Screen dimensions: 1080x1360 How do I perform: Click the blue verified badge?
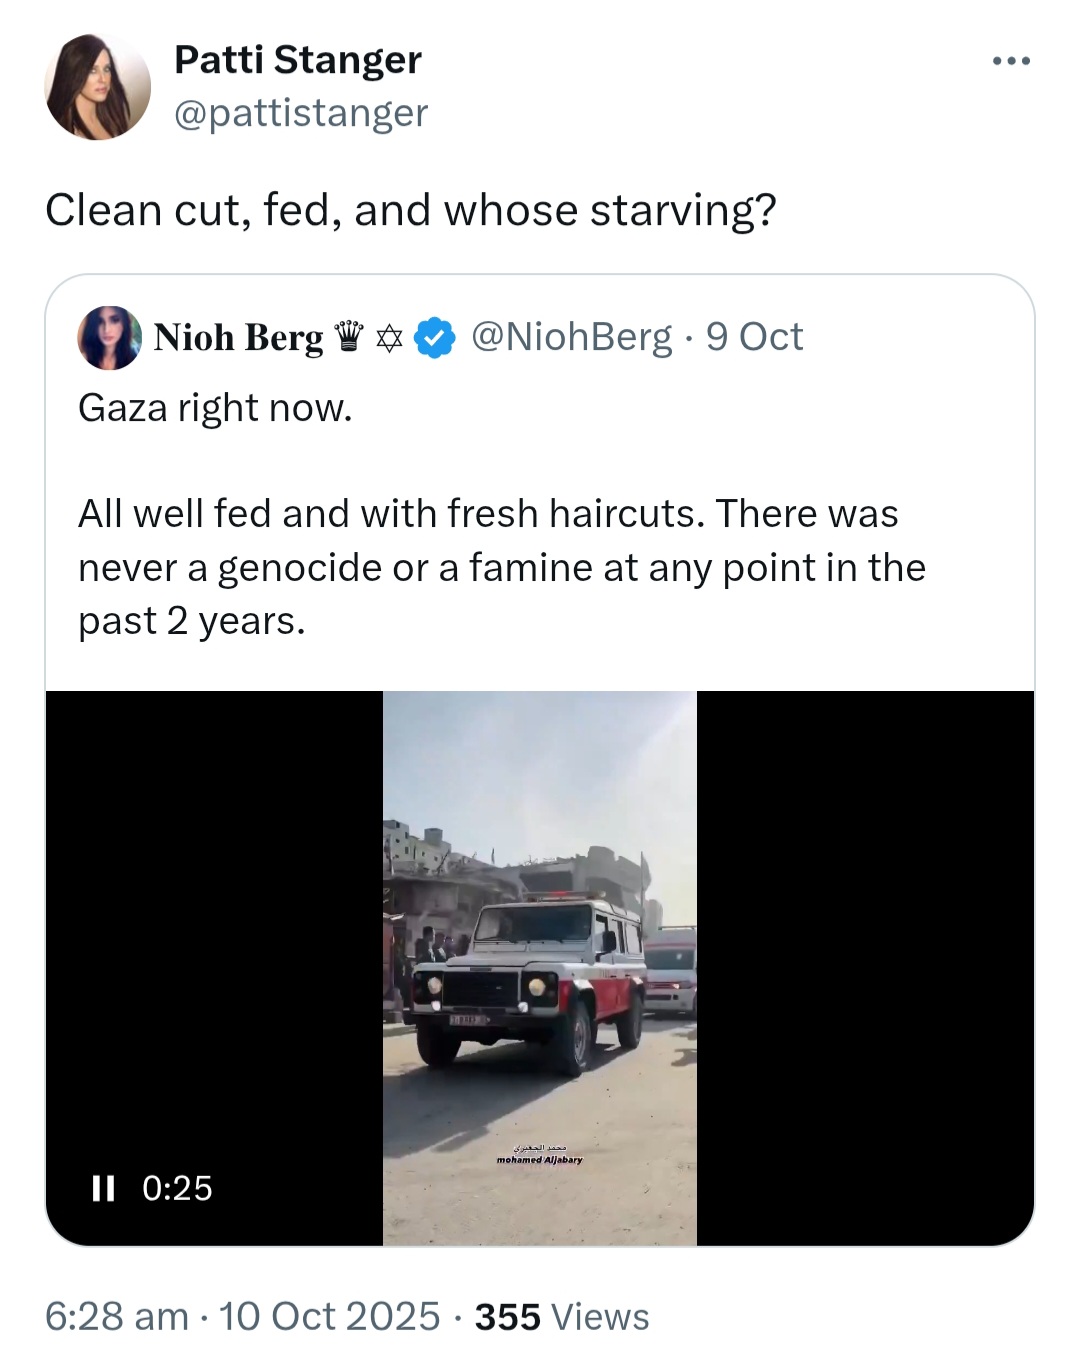(435, 338)
